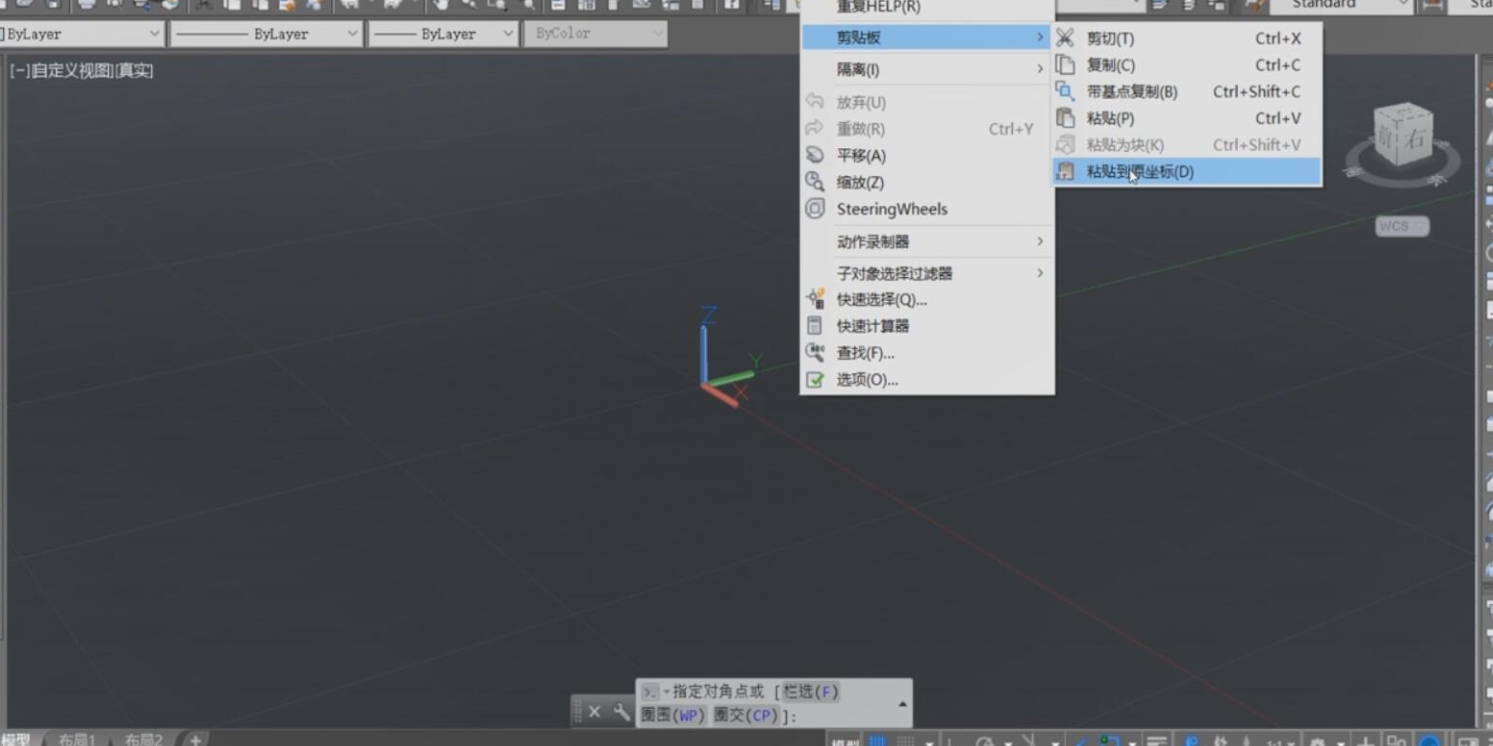Select 带基点复制(B) menu entry
Viewport: 1493px width, 746px height.
[x=1187, y=91]
